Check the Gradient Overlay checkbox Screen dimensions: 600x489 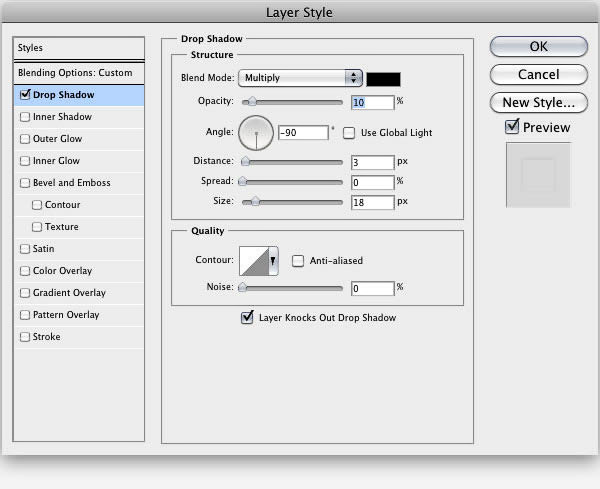coord(25,293)
